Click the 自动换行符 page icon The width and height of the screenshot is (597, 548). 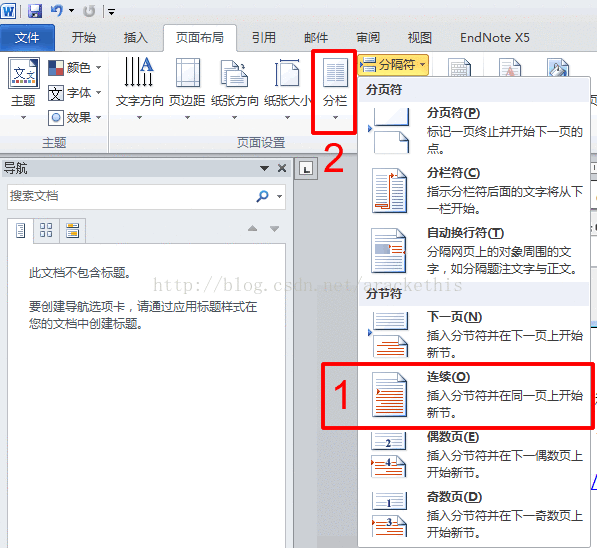coord(389,251)
